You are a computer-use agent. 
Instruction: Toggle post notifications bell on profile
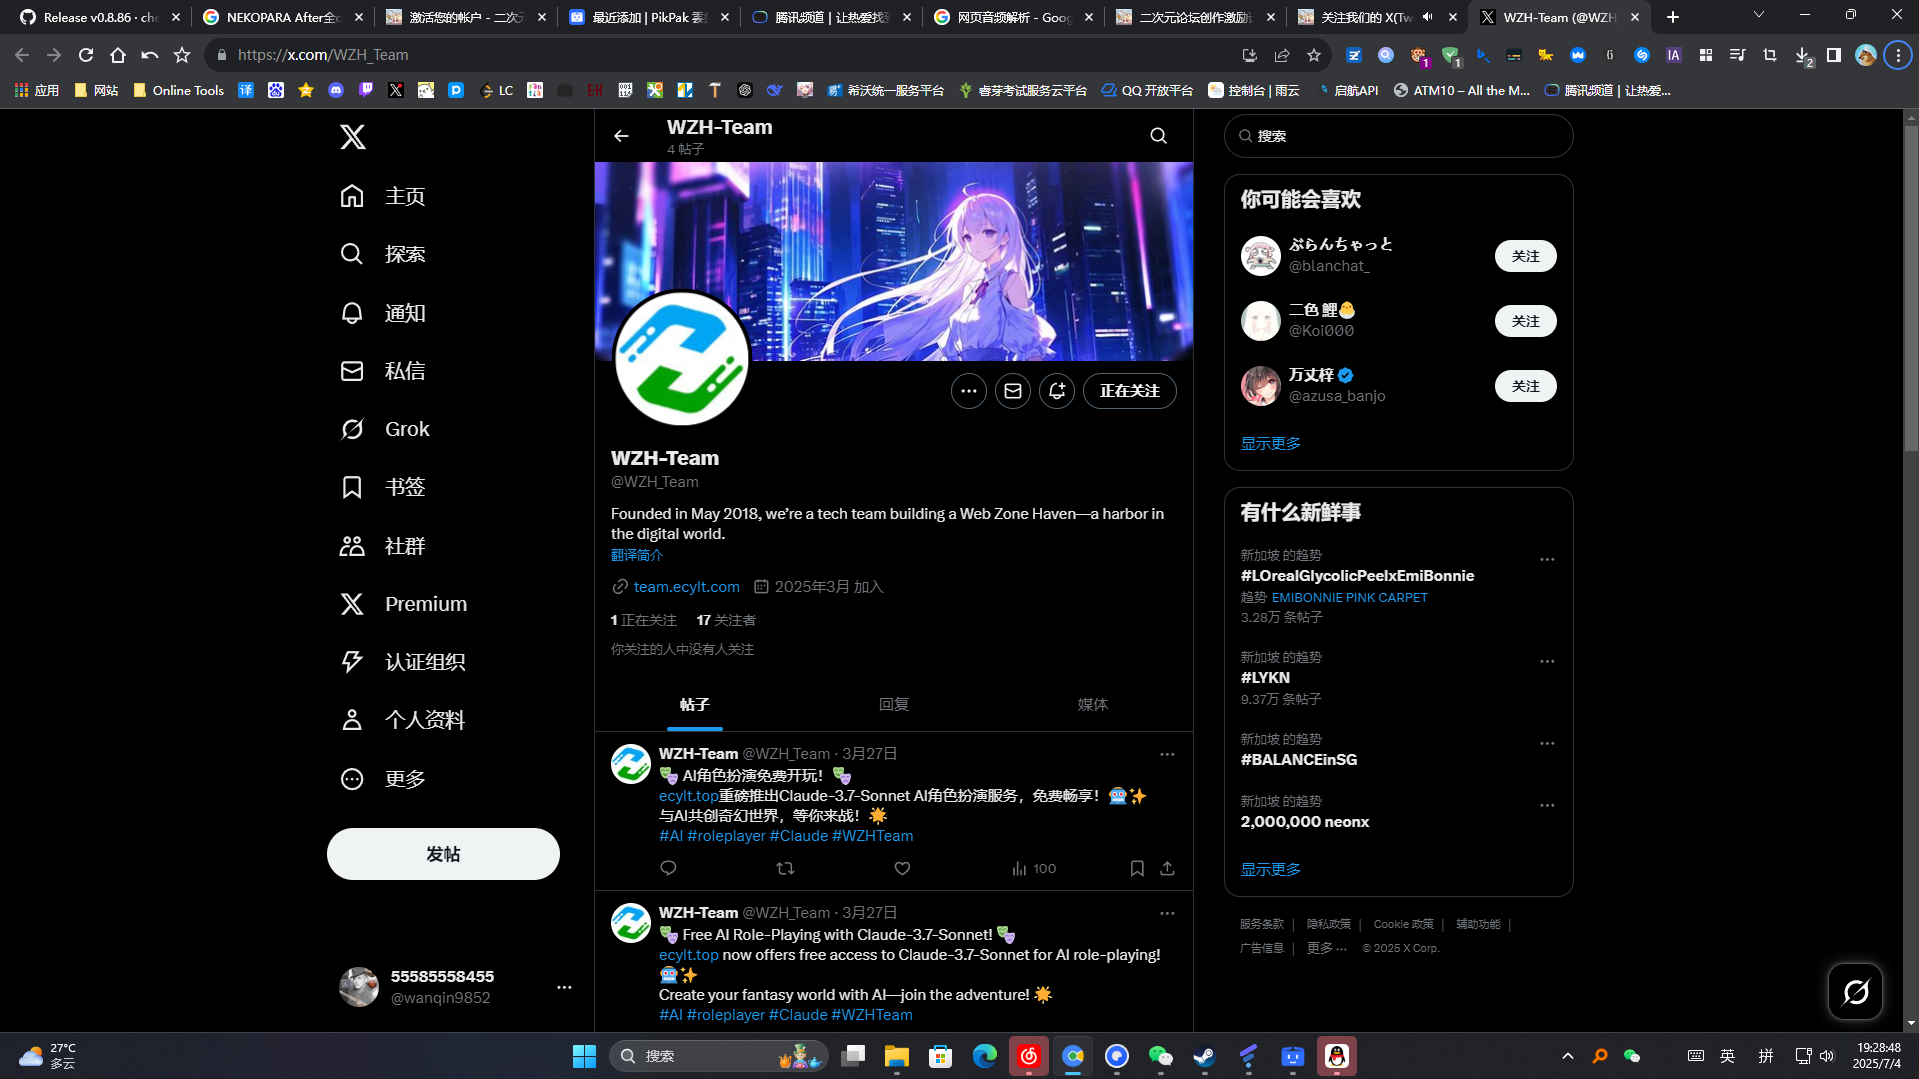point(1057,391)
